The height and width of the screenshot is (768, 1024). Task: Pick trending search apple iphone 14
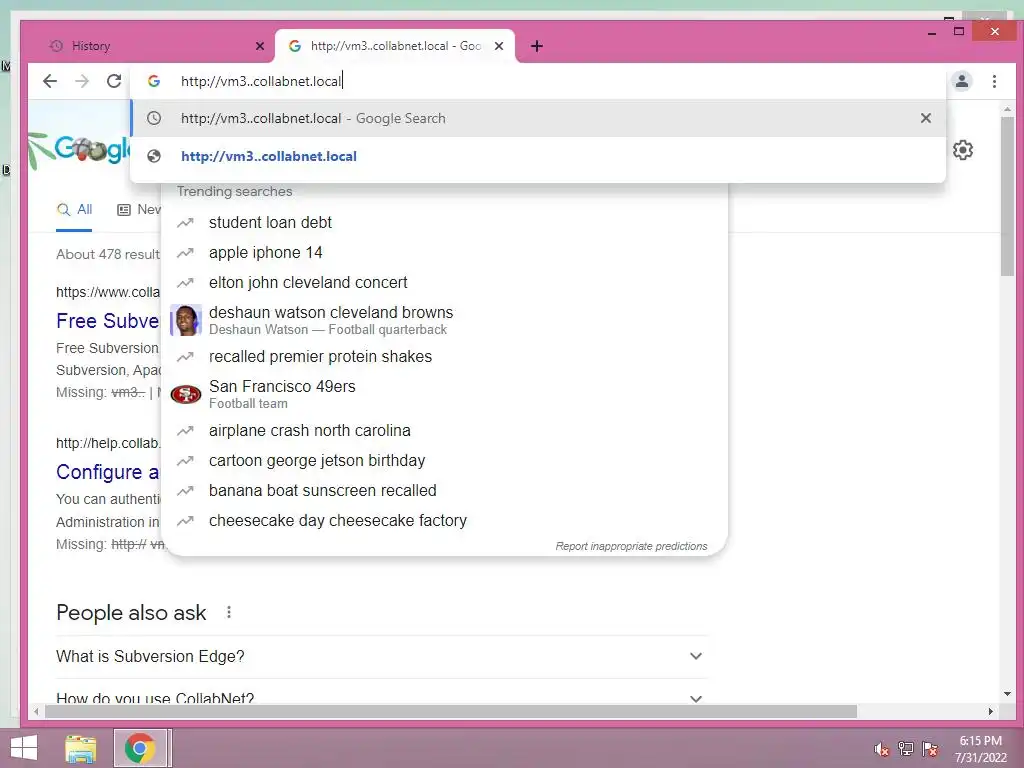click(444, 253)
